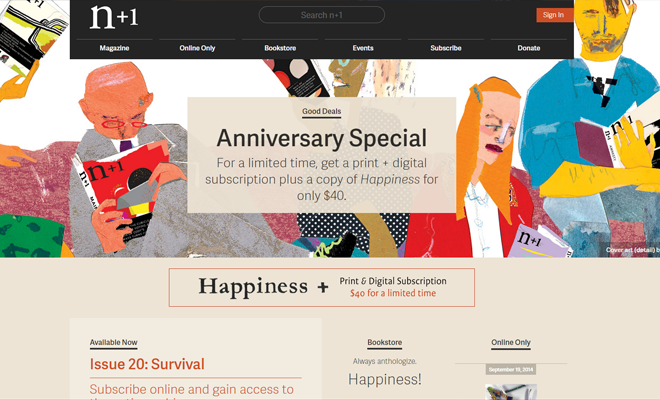Click the n+1 logo in header
The width and height of the screenshot is (660, 400).
point(114,17)
